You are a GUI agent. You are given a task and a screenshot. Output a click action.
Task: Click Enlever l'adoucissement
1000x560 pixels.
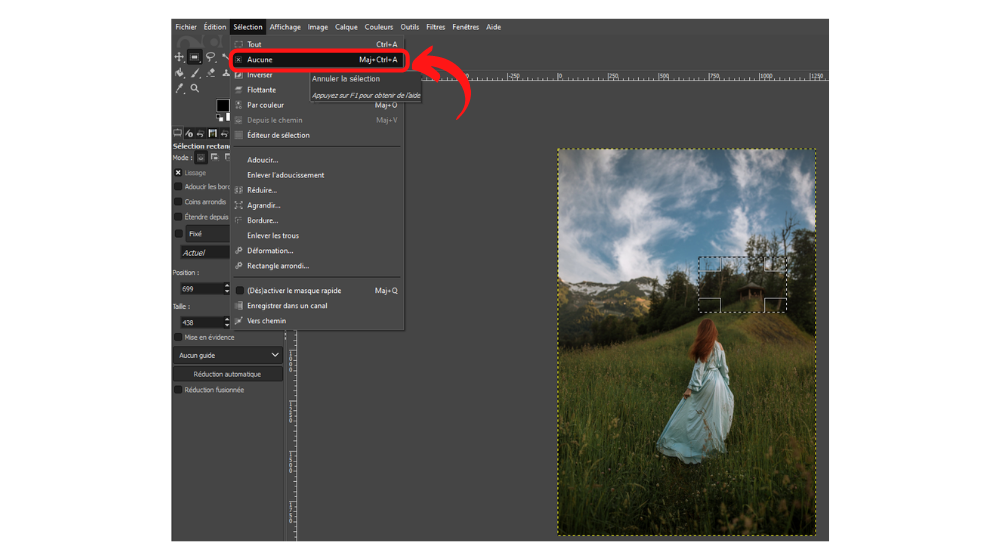(x=318, y=175)
